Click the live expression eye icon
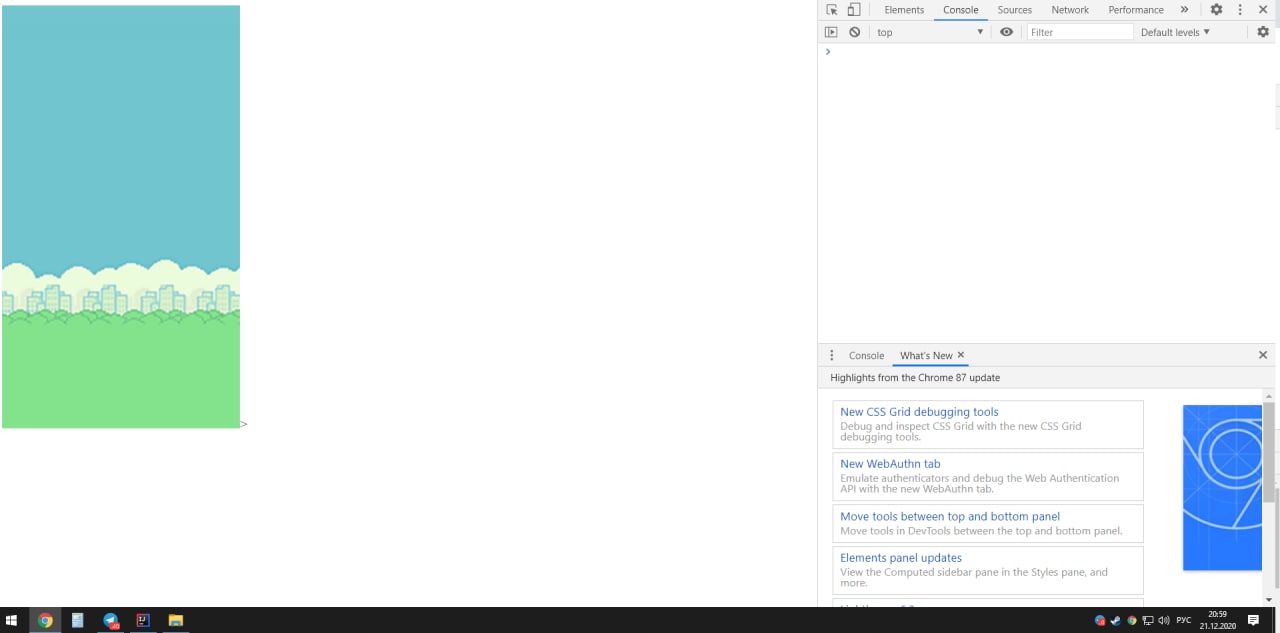The height and width of the screenshot is (633, 1280). [1006, 32]
